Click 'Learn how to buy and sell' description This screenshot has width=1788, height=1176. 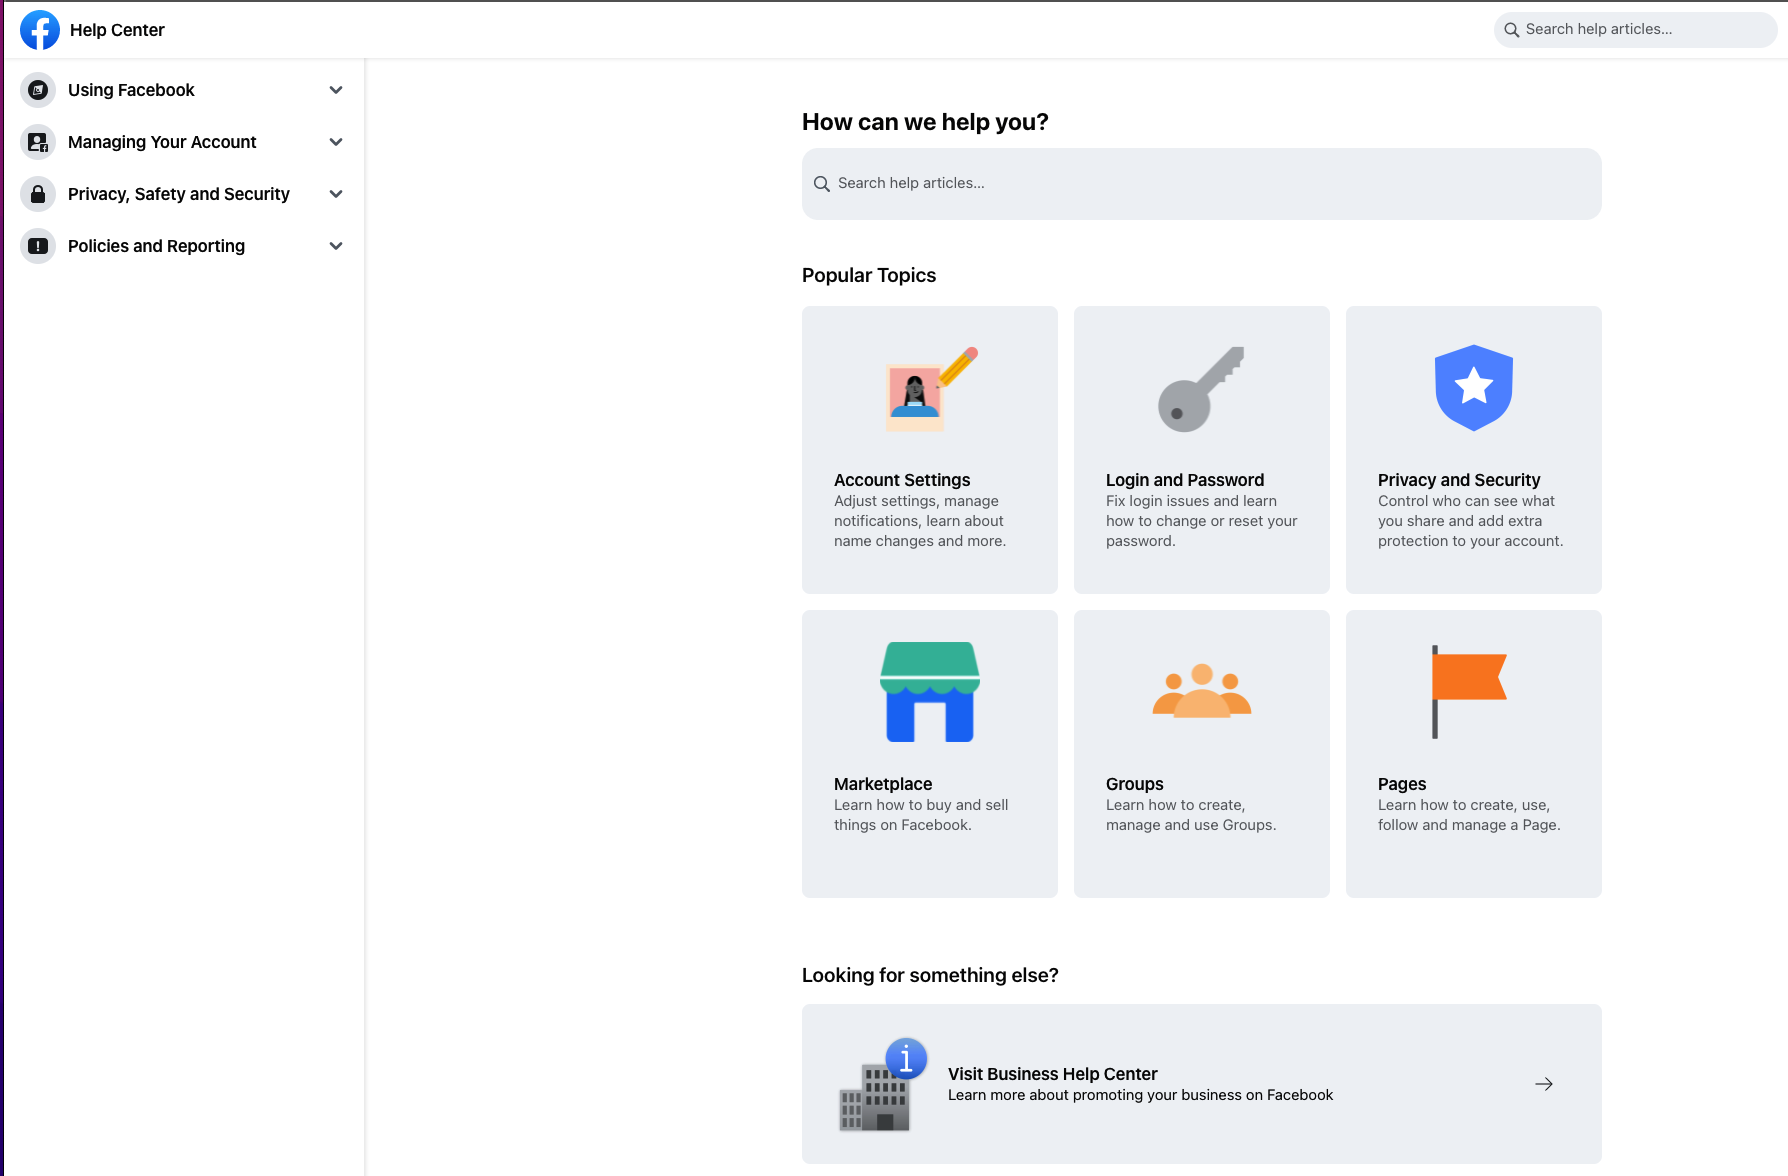(x=921, y=815)
